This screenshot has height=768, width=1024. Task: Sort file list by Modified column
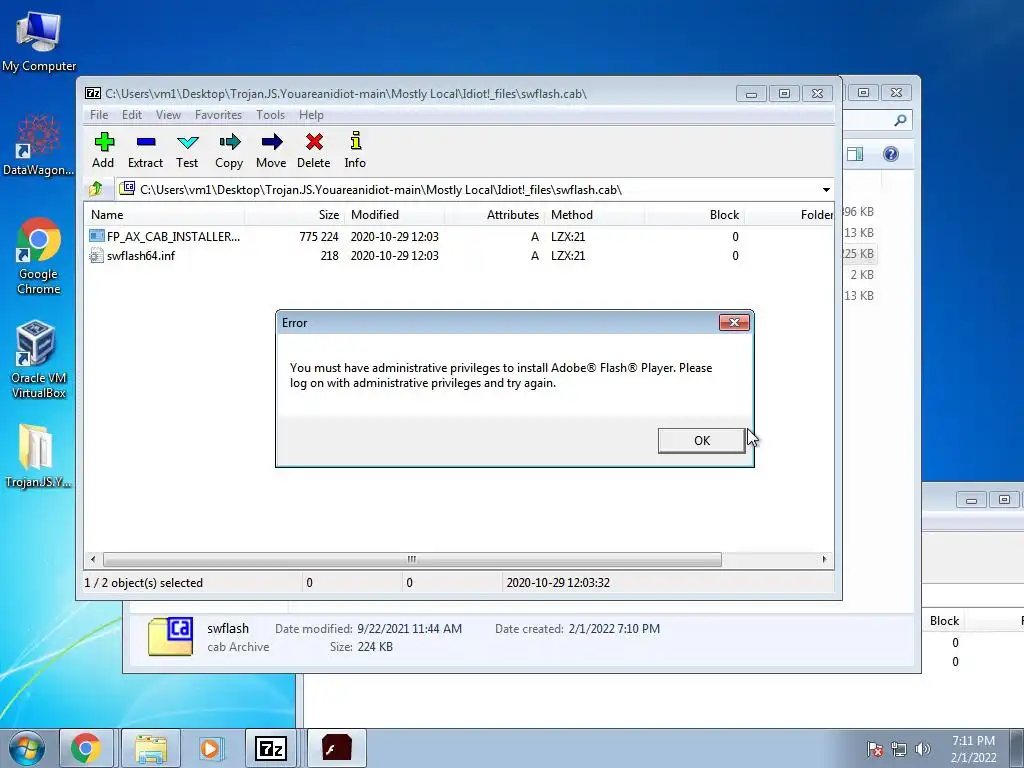click(x=394, y=215)
